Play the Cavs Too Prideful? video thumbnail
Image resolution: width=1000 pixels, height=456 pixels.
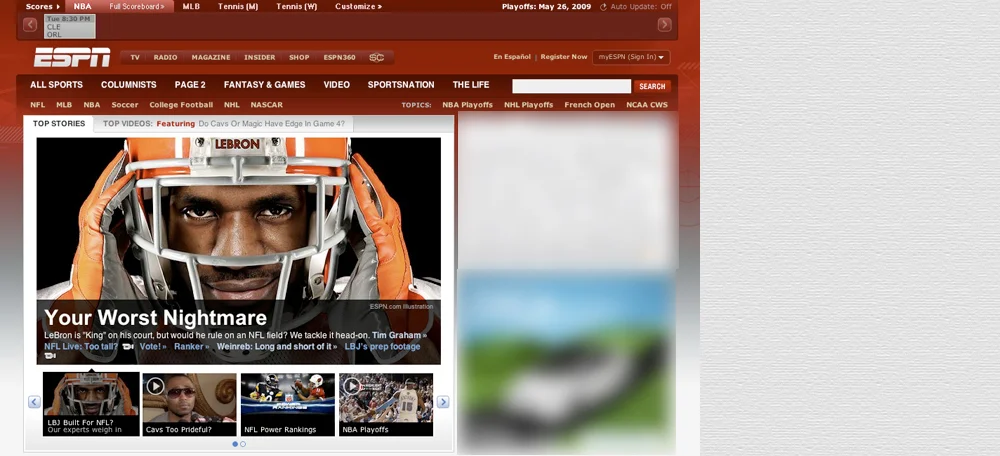[189, 404]
